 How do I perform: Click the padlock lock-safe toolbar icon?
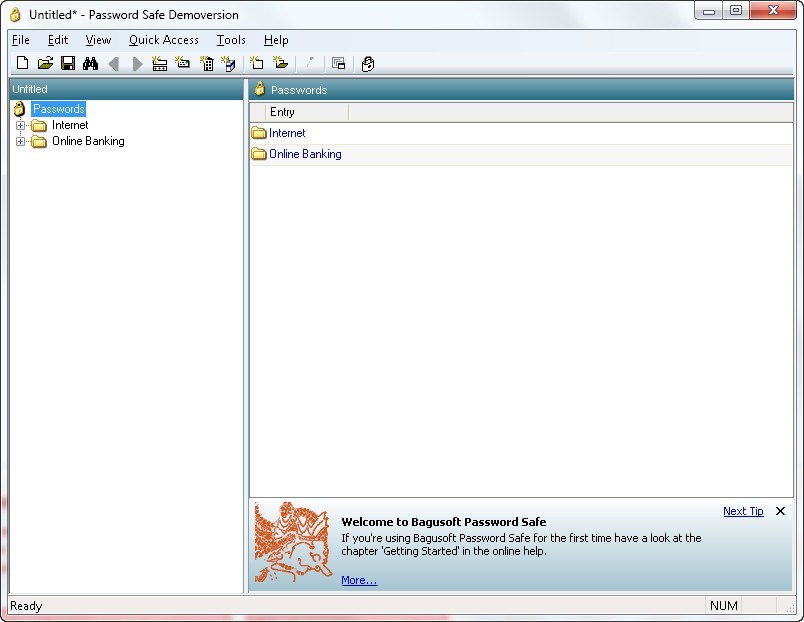(x=368, y=64)
